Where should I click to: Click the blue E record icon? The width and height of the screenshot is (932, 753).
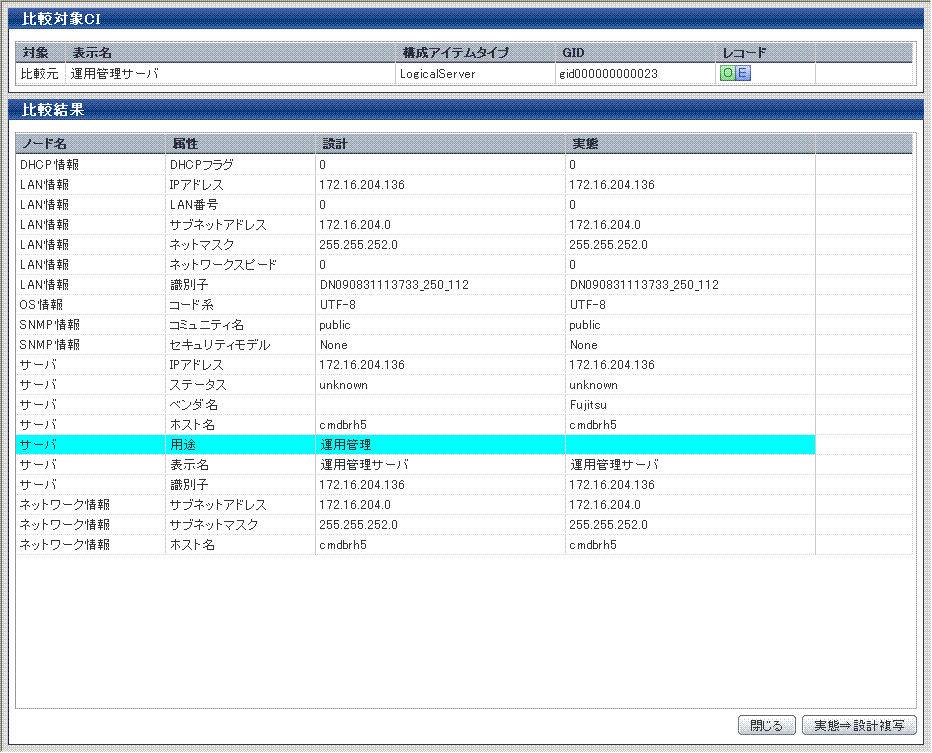point(743,73)
